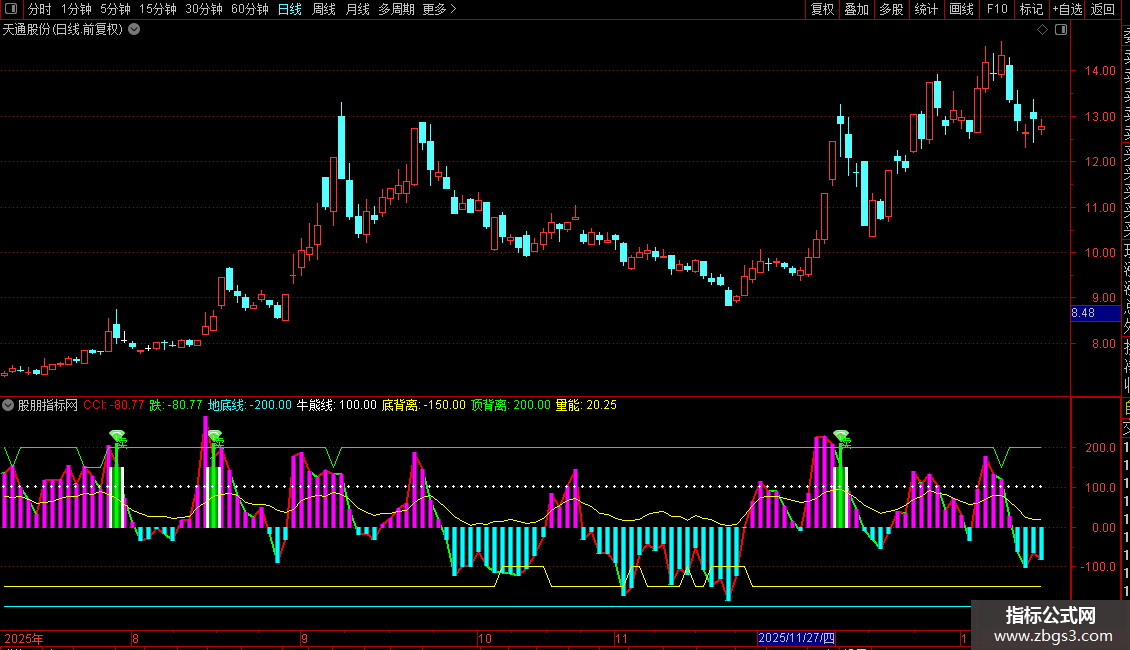This screenshot has width=1130, height=650.
Task: Click the diamond marker icon on chart
Action: [1042, 30]
